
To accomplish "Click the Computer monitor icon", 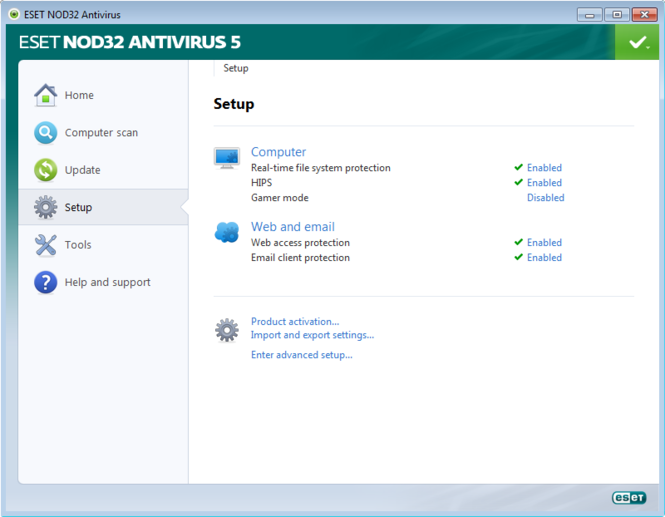I will point(227,158).
